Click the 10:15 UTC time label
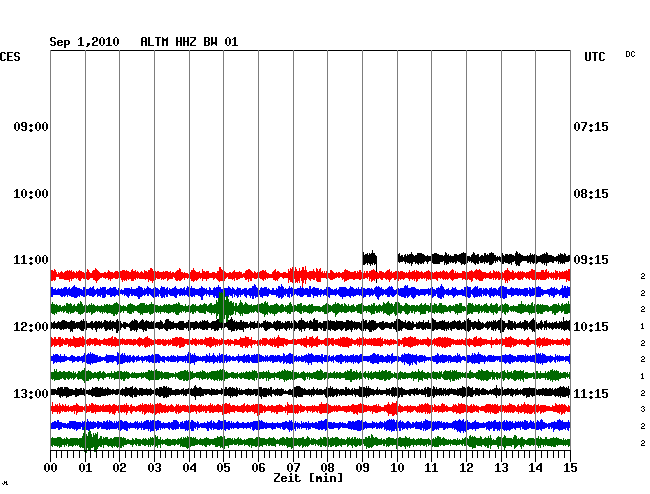The width and height of the screenshot is (650, 494). pyautogui.click(x=591, y=327)
